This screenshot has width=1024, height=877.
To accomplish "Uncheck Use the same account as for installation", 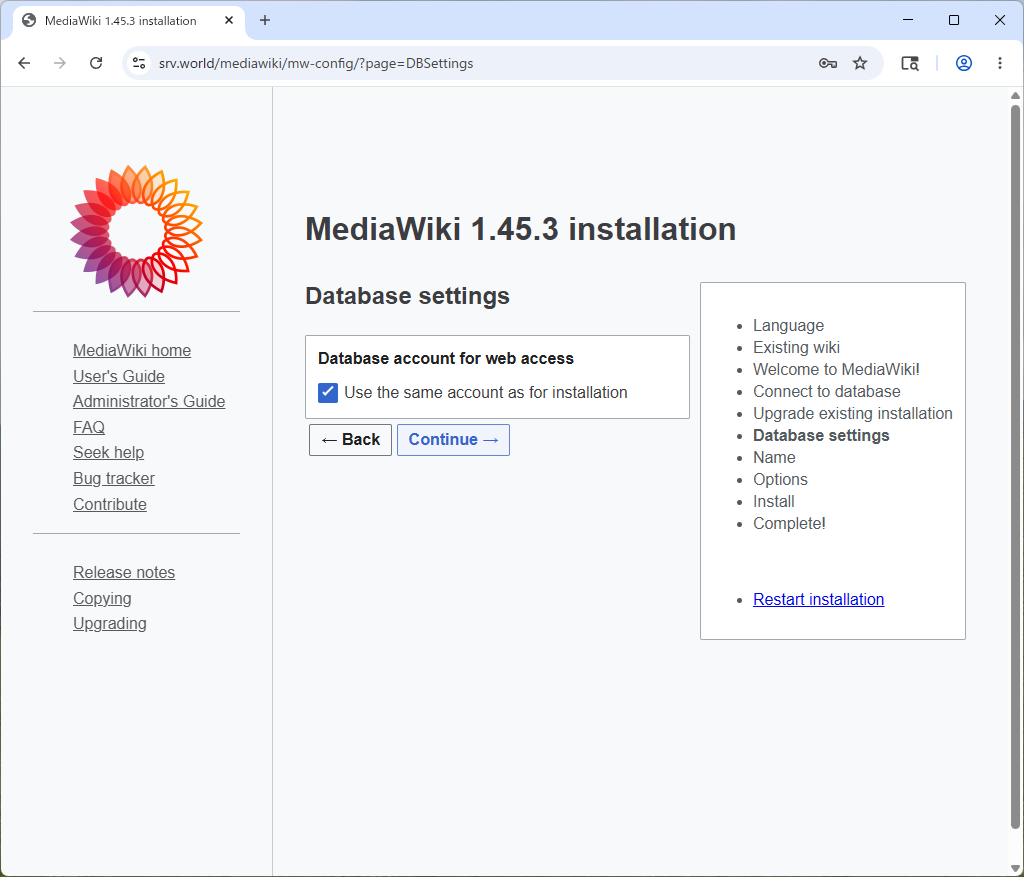I will [328, 392].
